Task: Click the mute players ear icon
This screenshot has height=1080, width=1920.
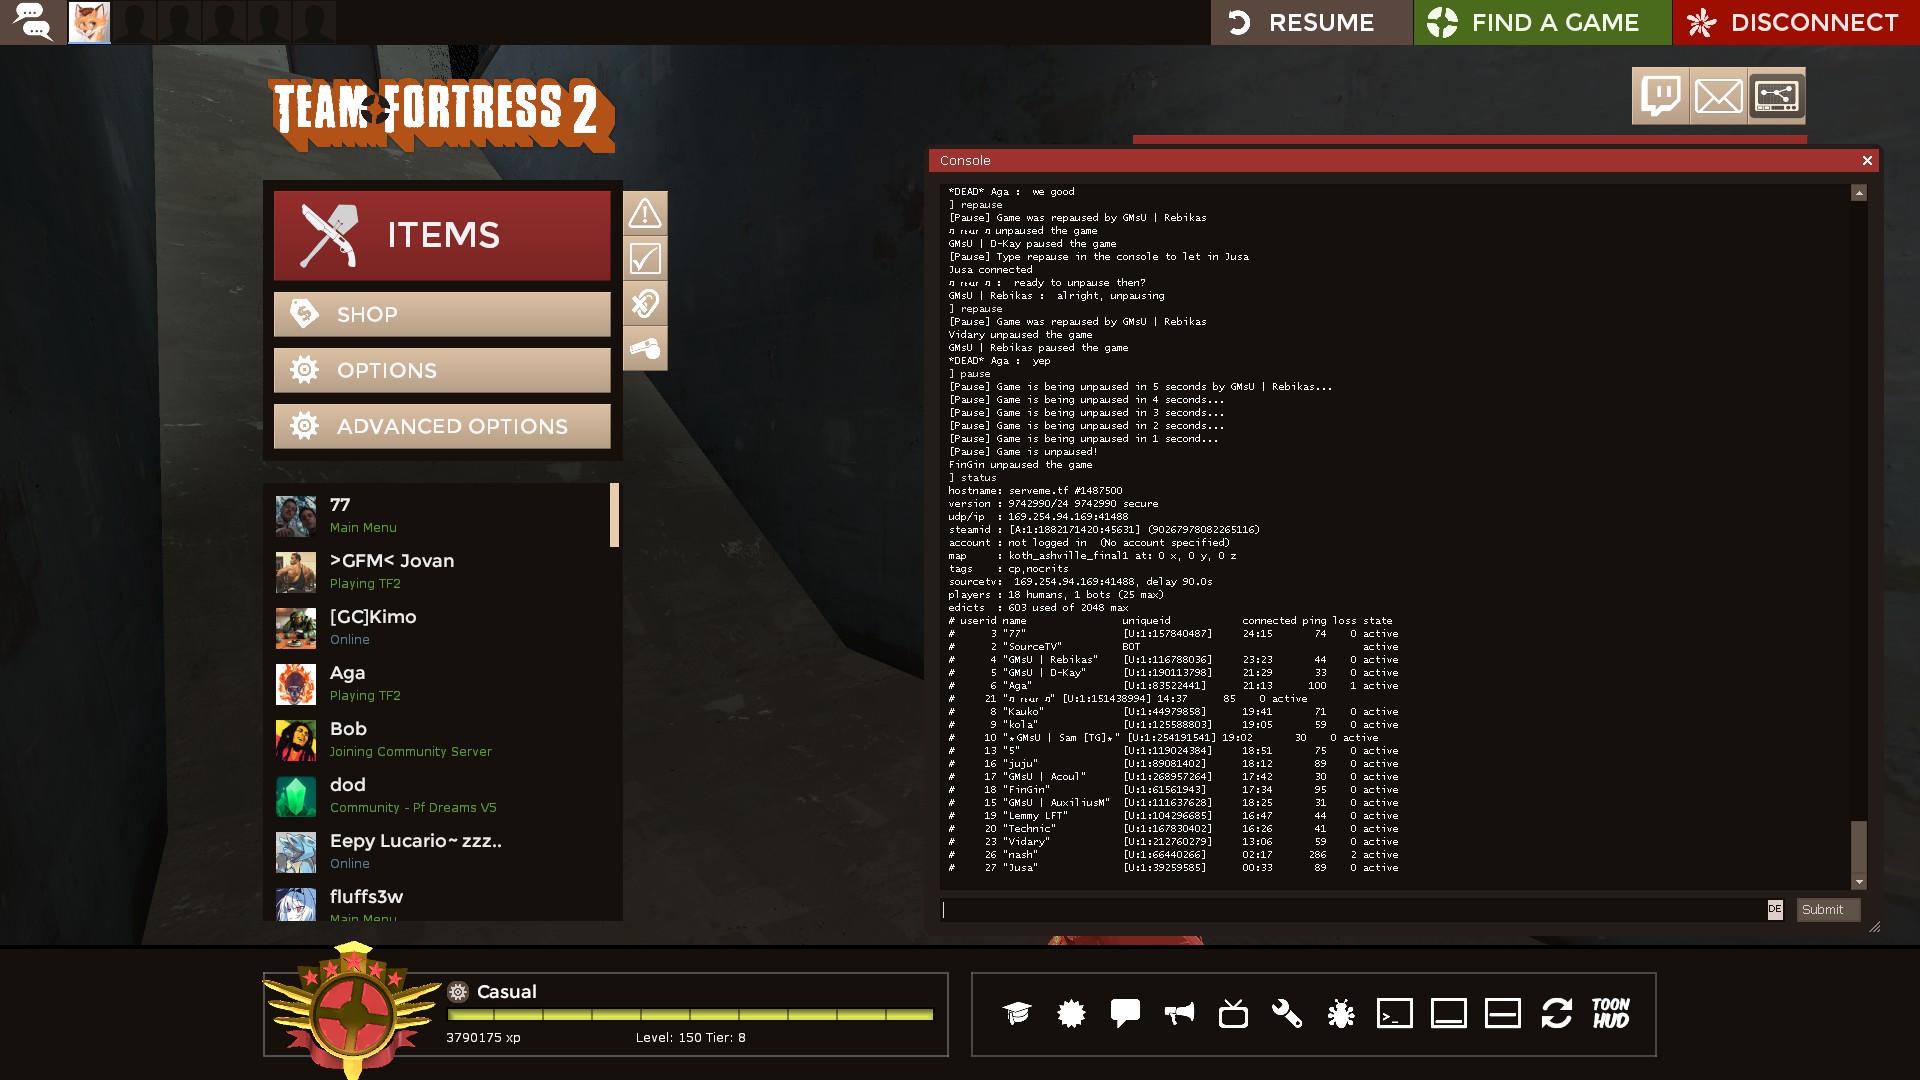Action: (645, 303)
